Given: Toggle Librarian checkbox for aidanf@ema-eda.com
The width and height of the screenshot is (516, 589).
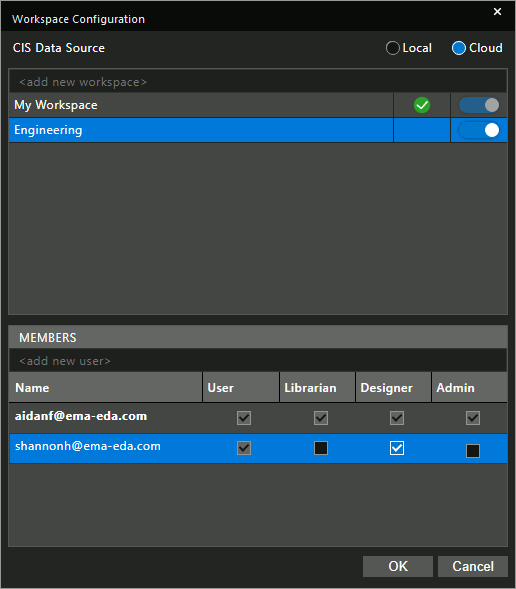Looking at the screenshot, I should (321, 418).
